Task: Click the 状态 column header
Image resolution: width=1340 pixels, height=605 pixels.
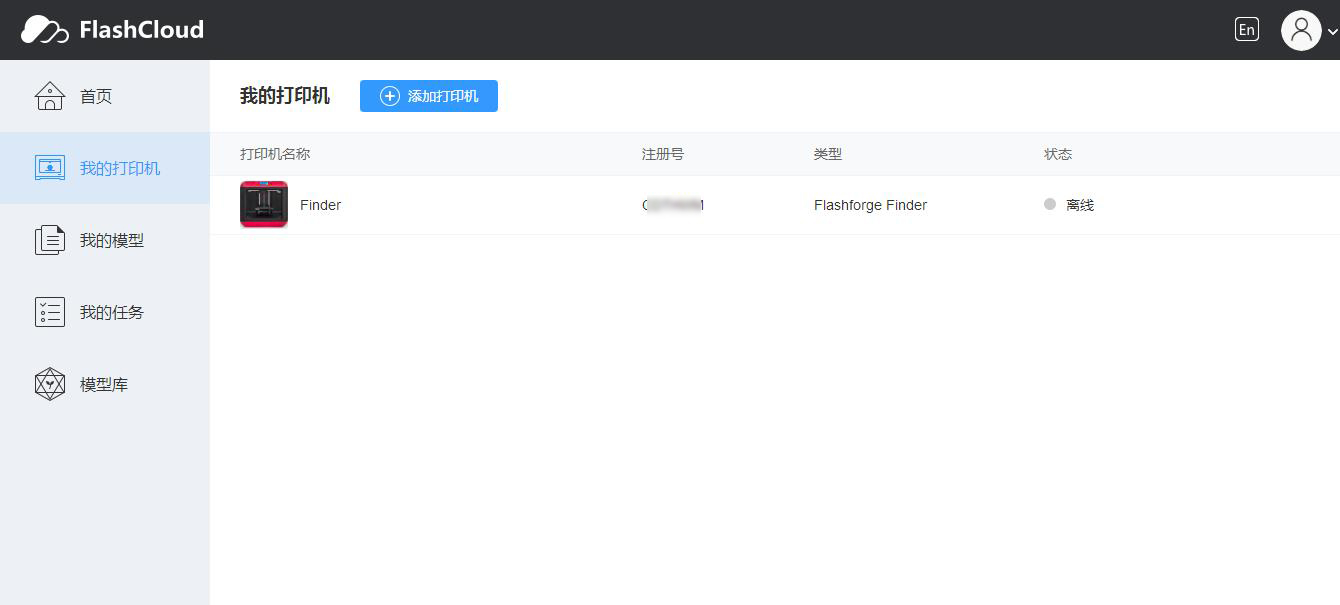Action: tap(1058, 154)
